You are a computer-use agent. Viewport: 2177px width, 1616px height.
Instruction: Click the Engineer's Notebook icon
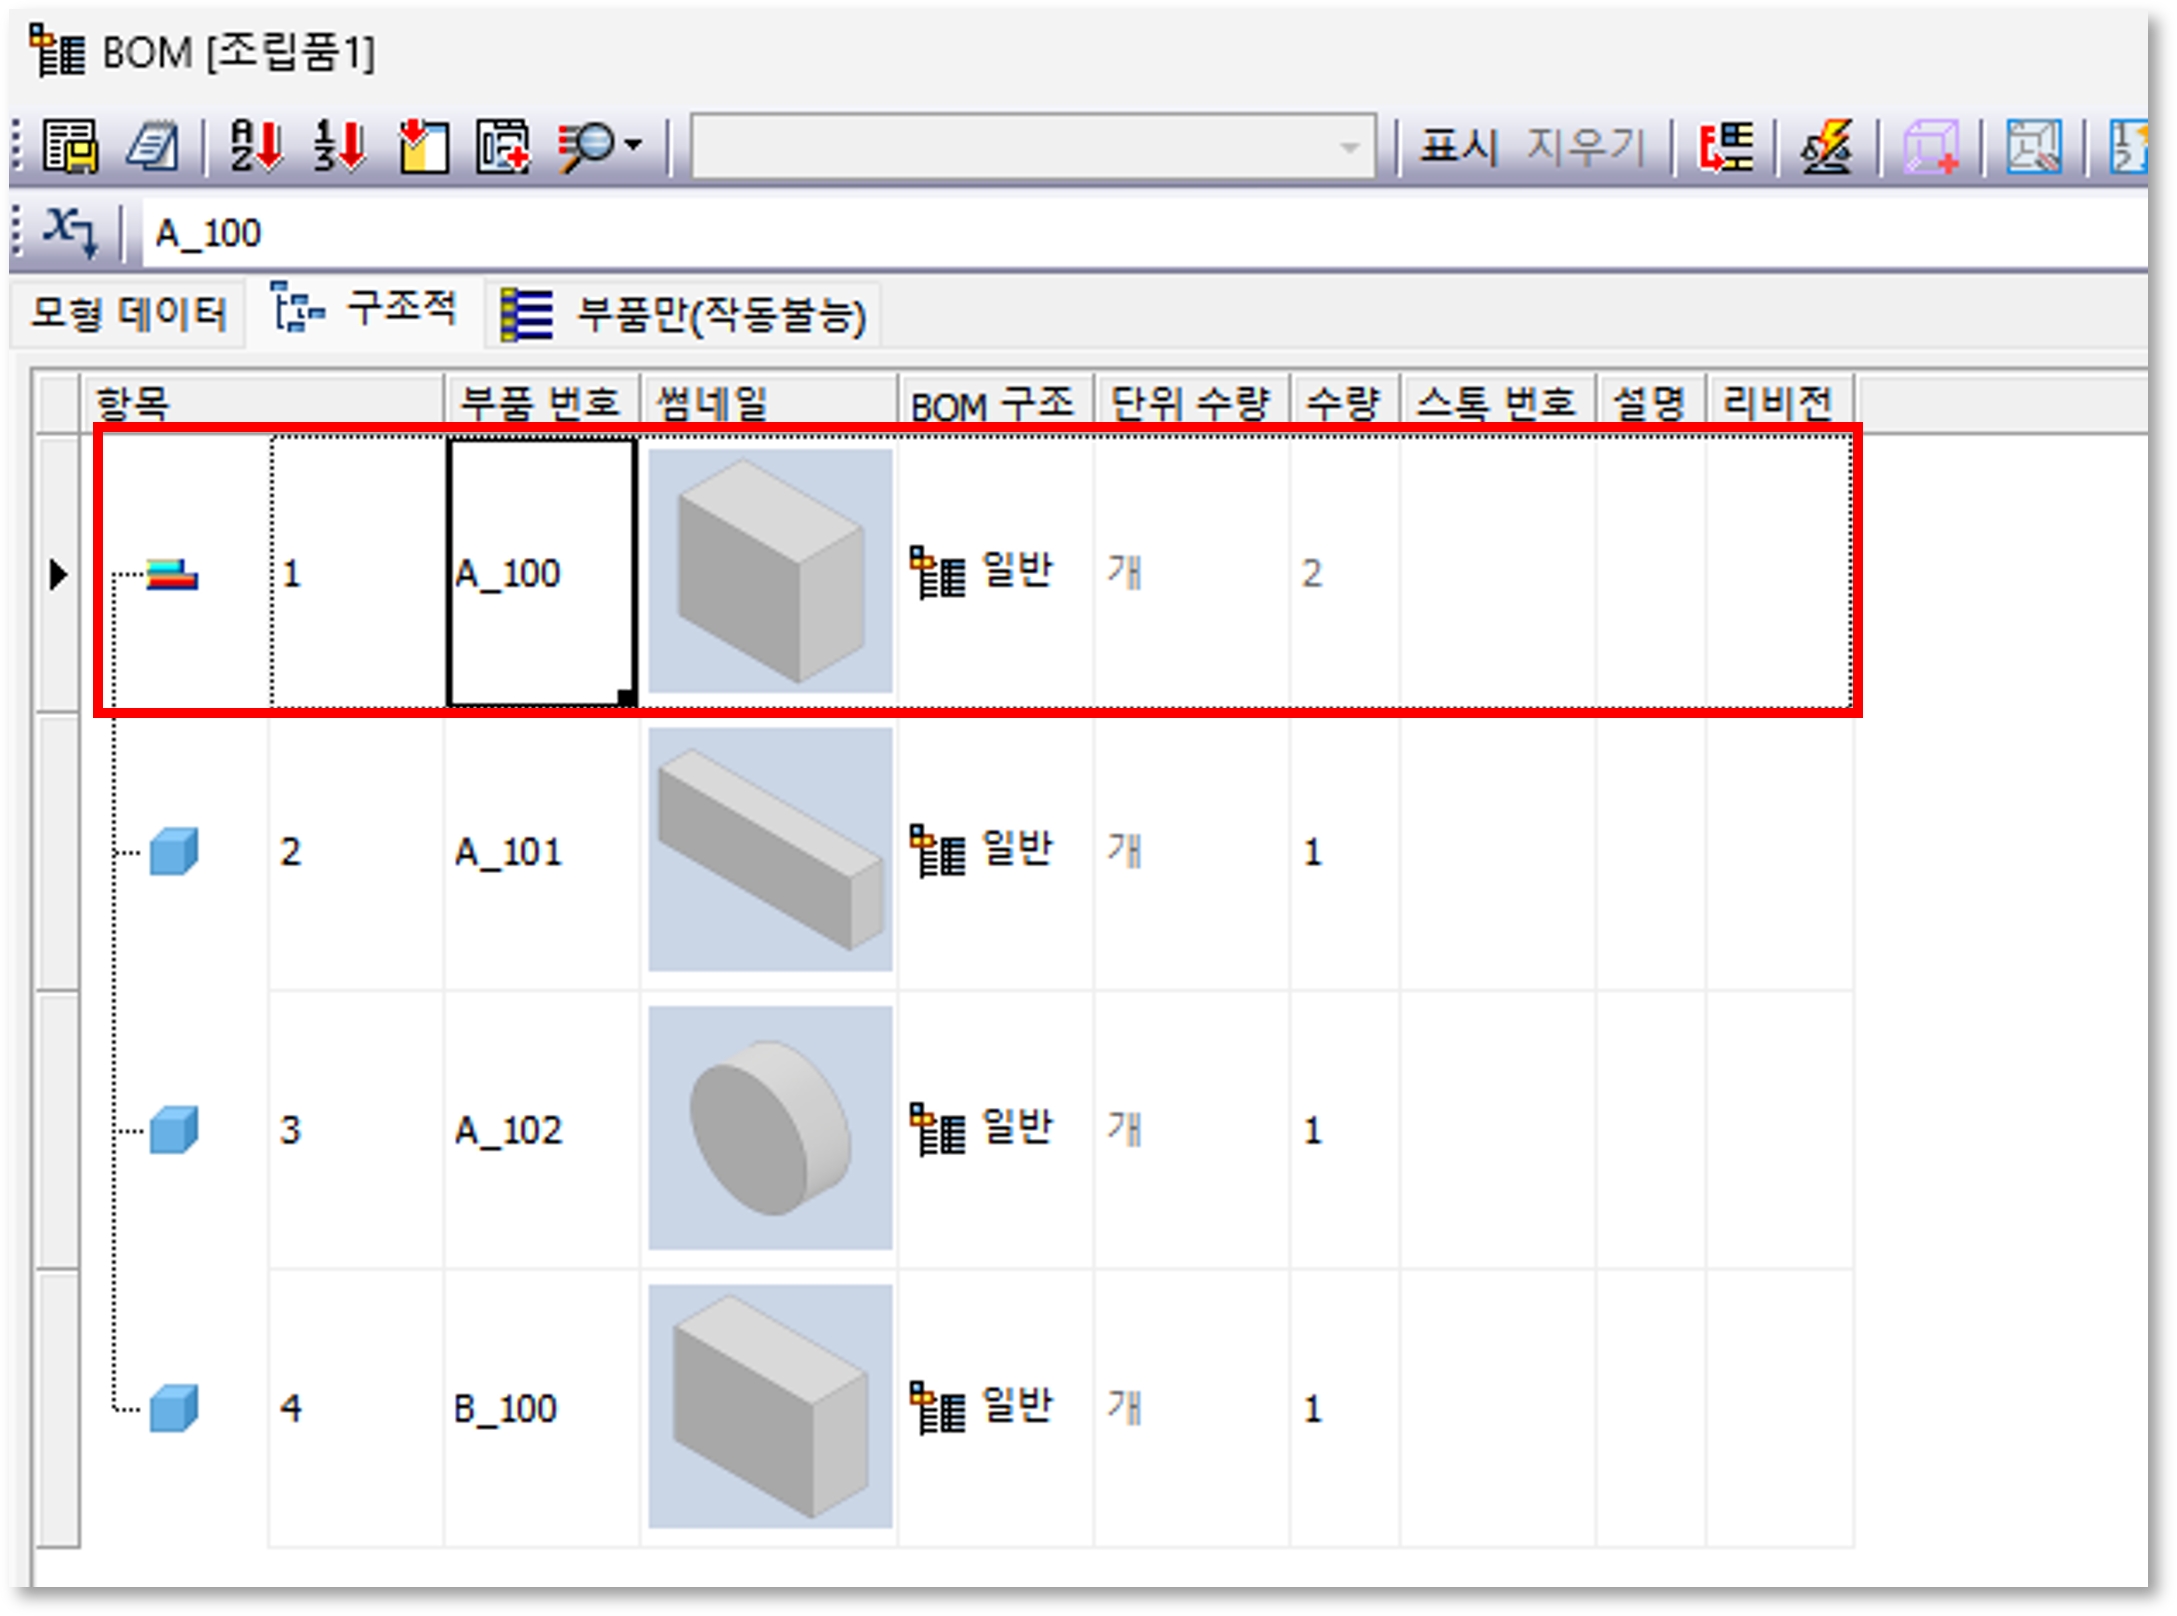tap(153, 147)
